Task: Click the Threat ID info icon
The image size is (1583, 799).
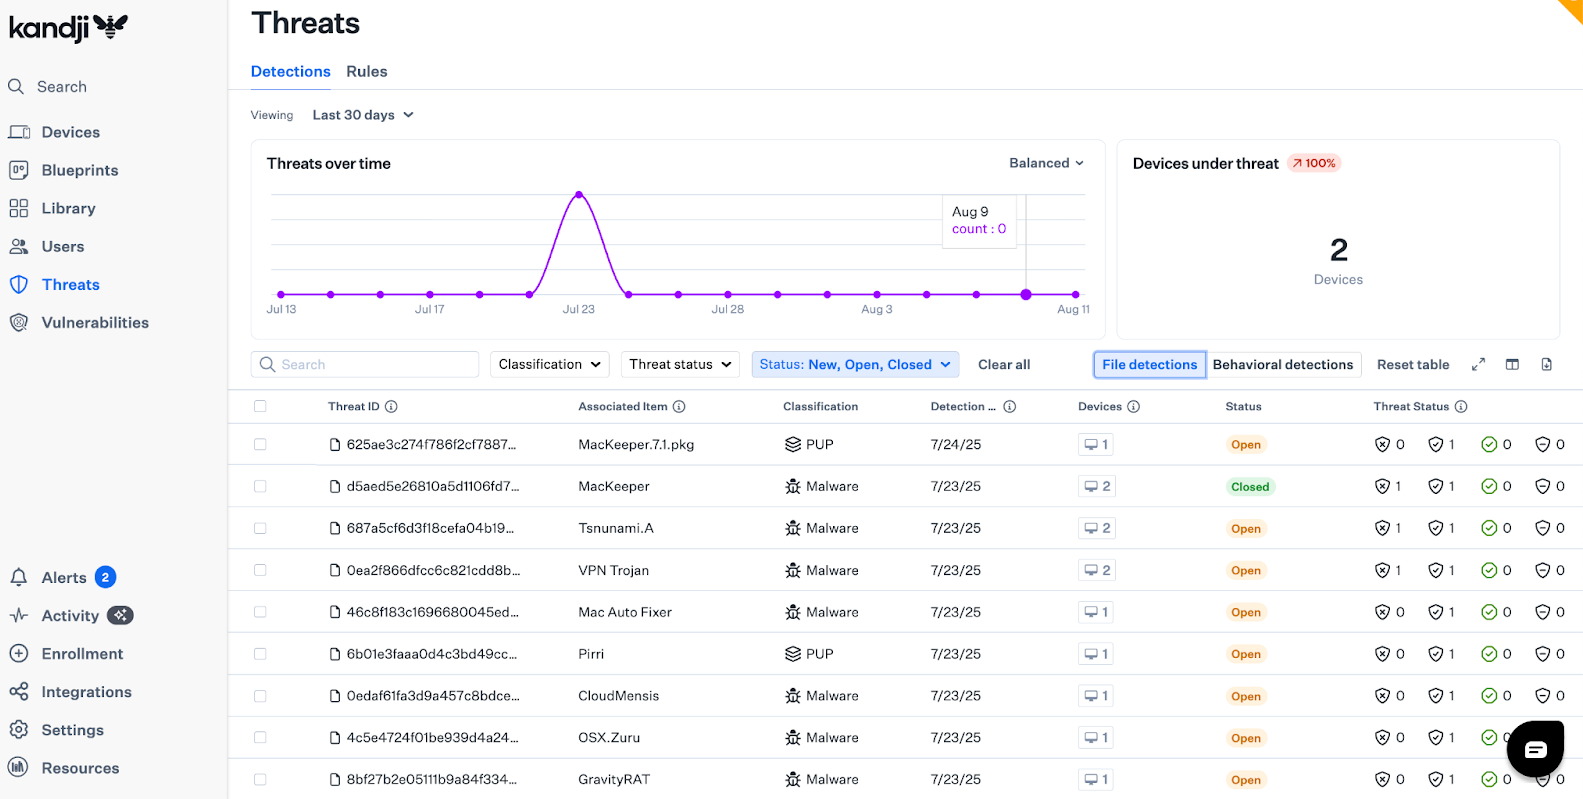Action: pos(391,407)
